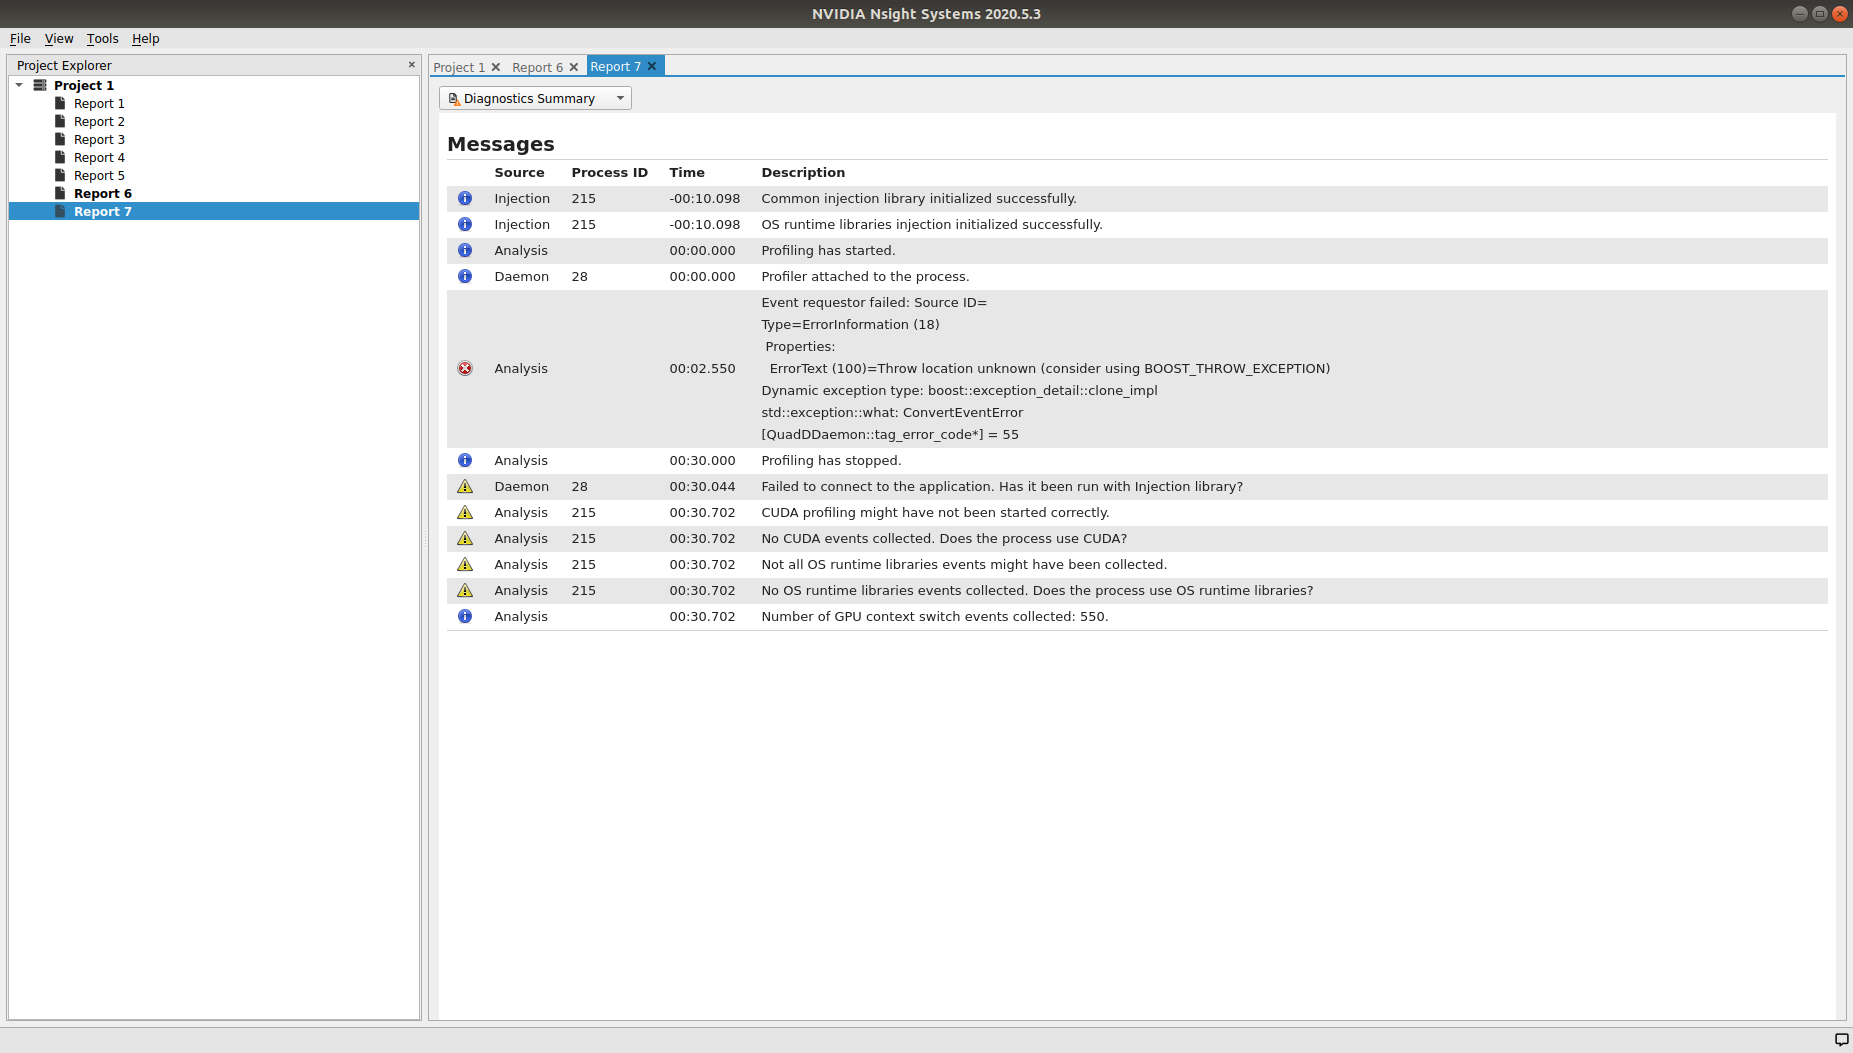Click the Source column header
1853x1053 pixels.
pos(519,173)
